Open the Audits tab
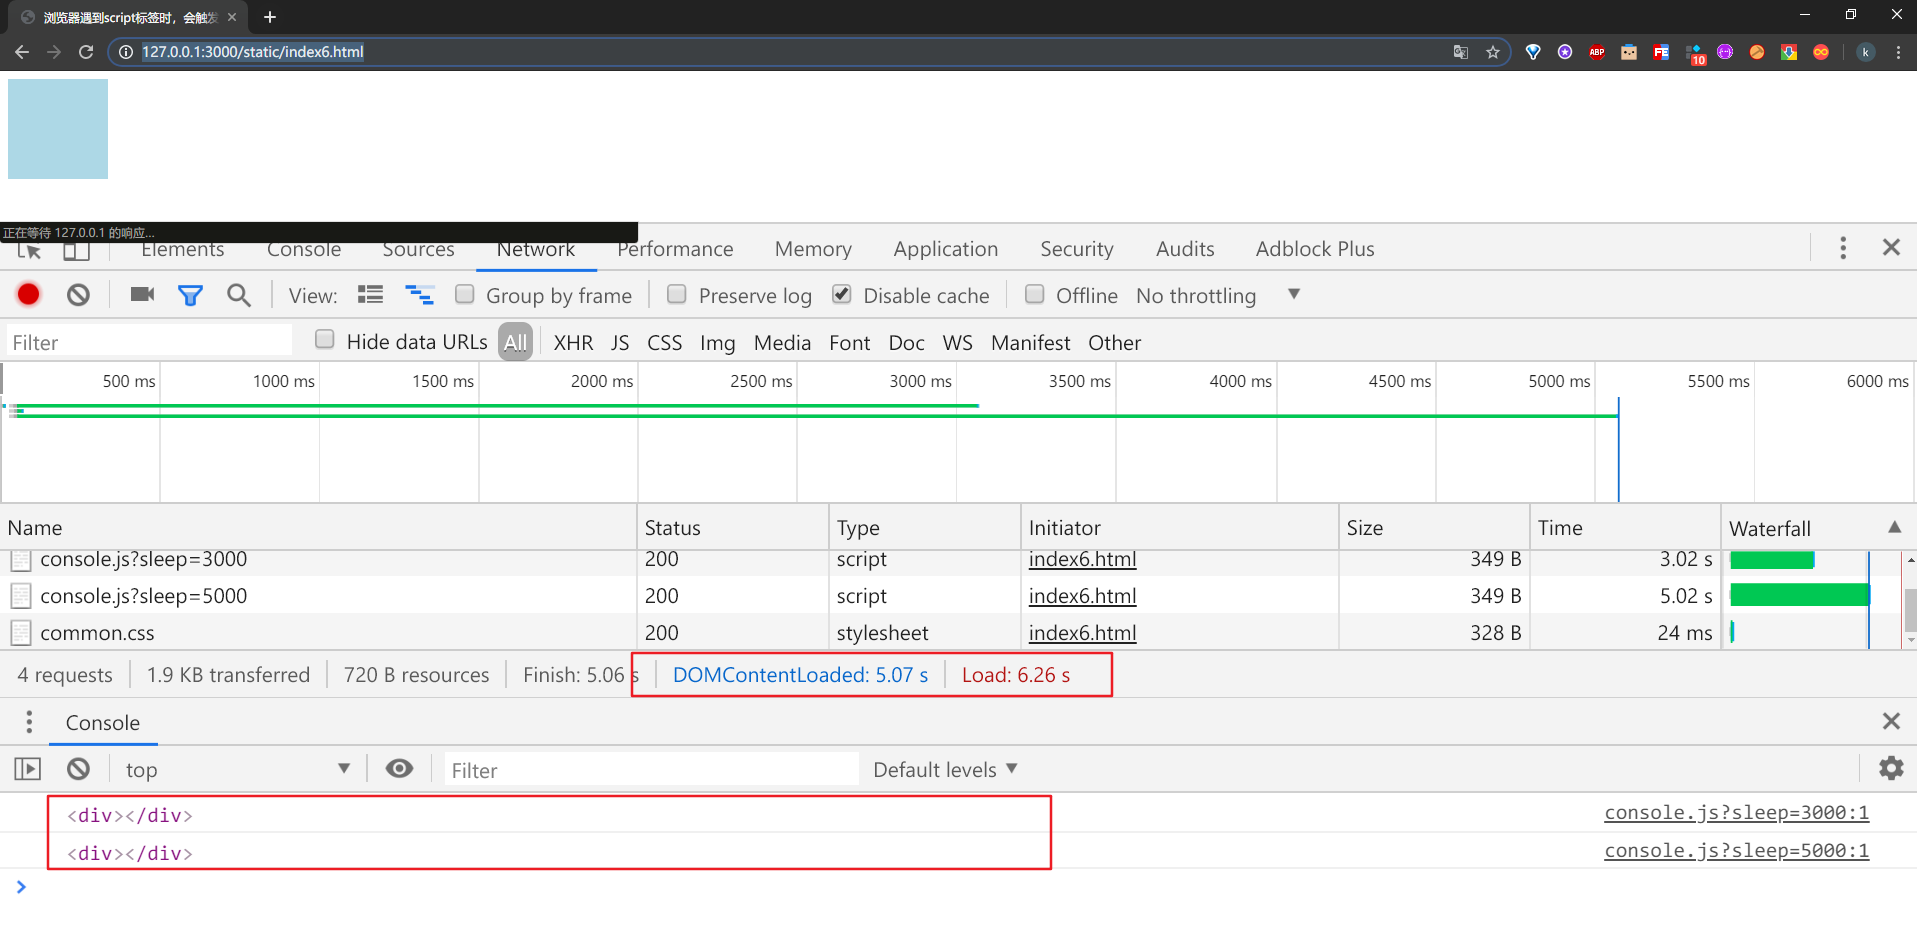This screenshot has height=951, width=1917. (x=1185, y=249)
